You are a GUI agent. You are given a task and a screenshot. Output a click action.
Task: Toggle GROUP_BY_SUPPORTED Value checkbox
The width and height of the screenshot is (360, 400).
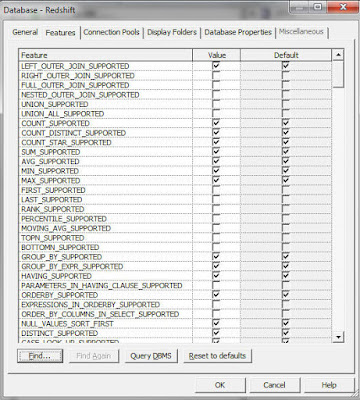point(216,257)
